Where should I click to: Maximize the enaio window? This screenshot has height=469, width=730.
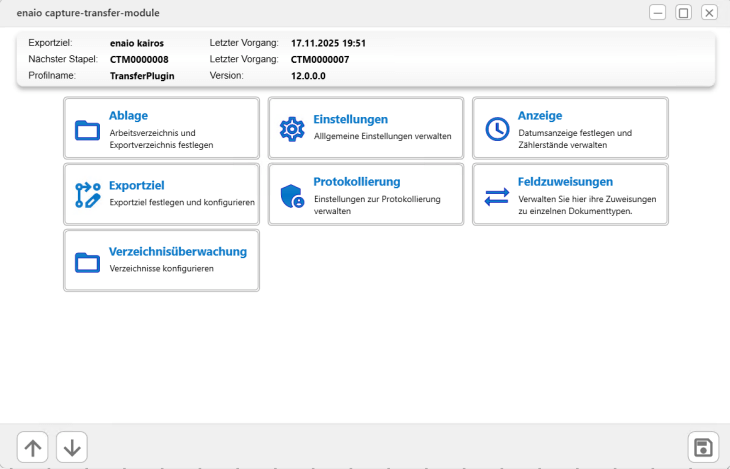coord(683,13)
